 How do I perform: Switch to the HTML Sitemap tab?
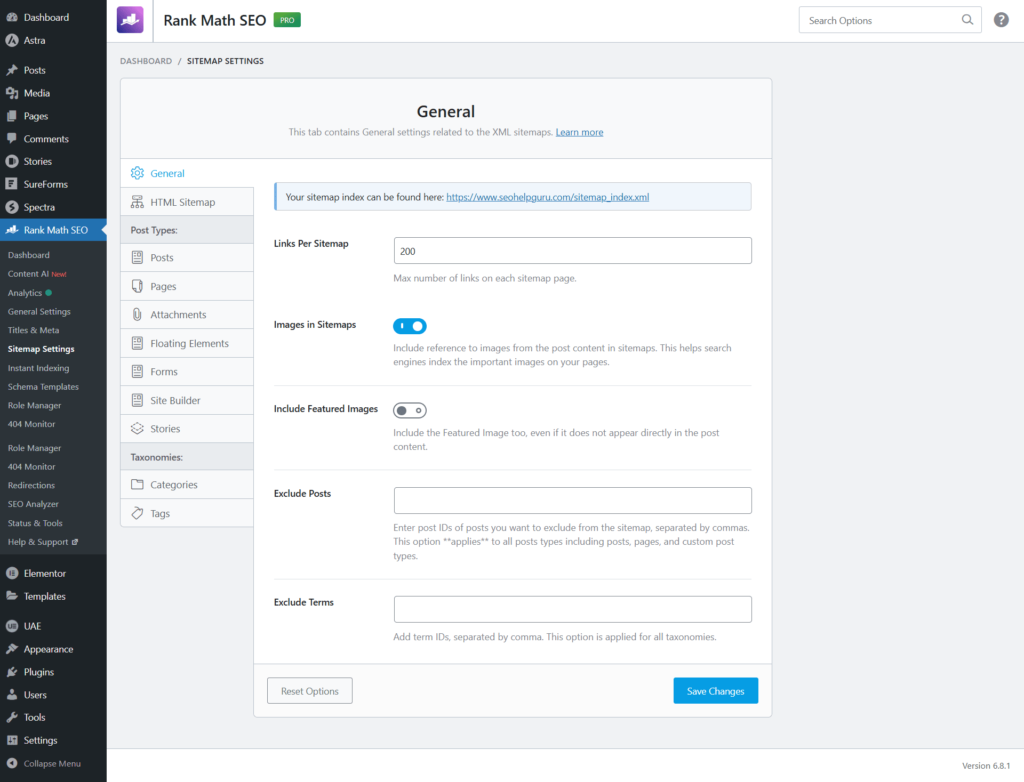[187, 202]
